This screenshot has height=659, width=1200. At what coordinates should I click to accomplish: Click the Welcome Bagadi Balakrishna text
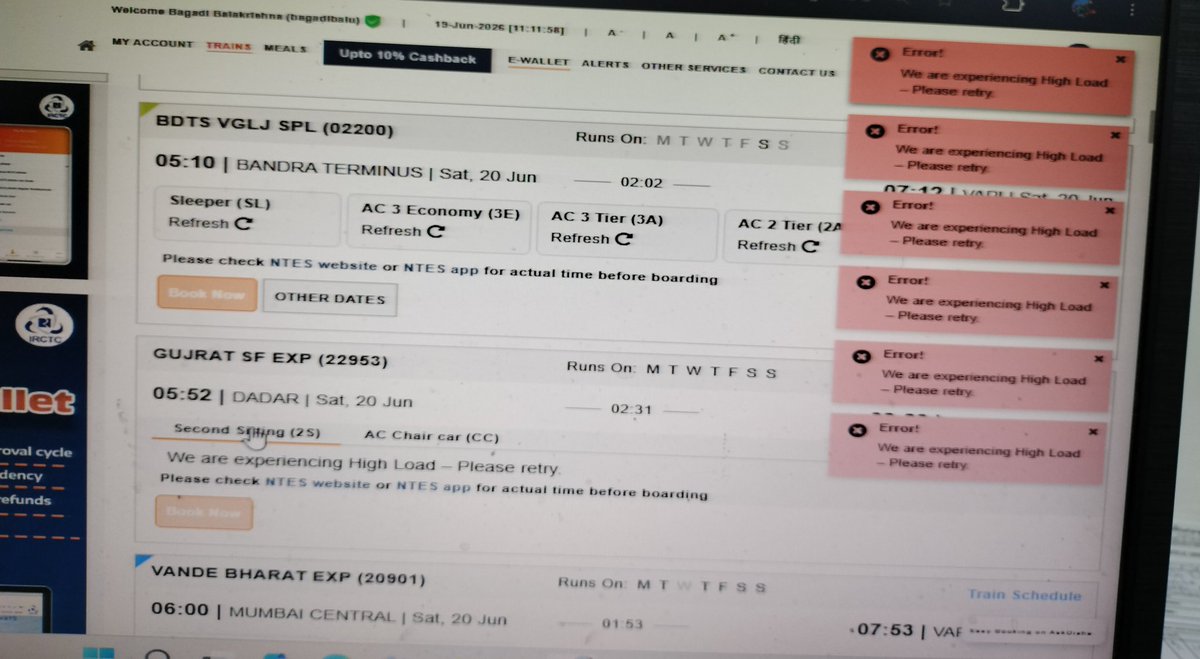(235, 15)
